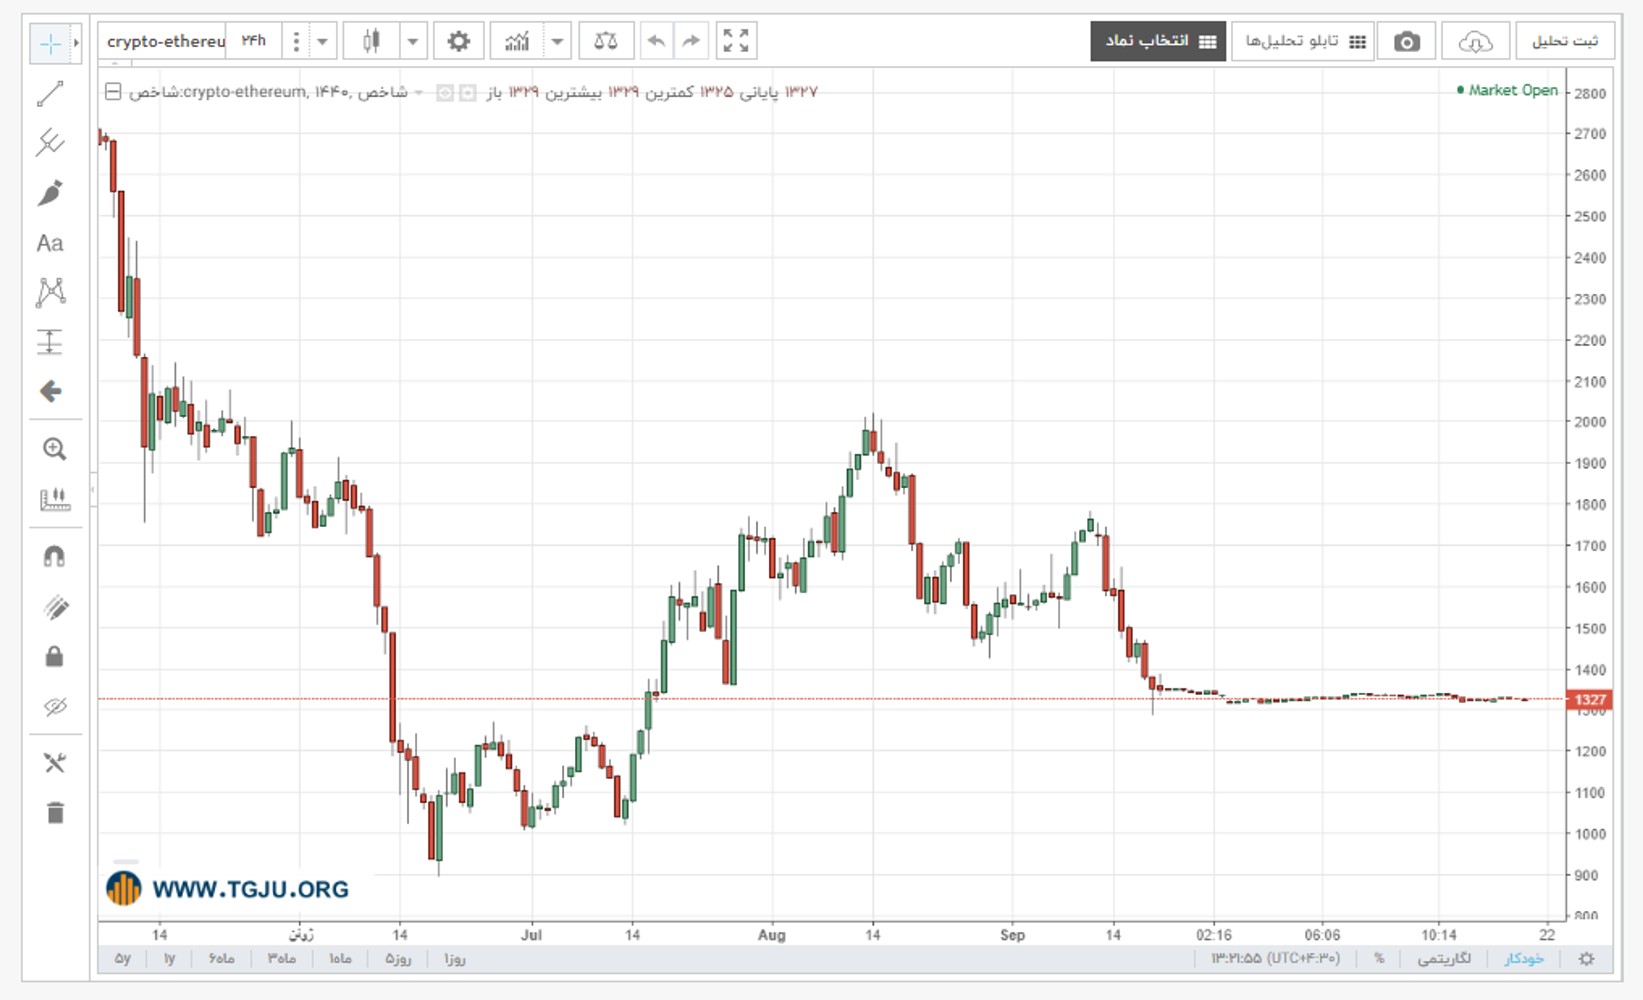This screenshot has height=1000, width=1643.
Task: Toggle logarithmic scale (لگاریتمی)
Action: [1444, 959]
